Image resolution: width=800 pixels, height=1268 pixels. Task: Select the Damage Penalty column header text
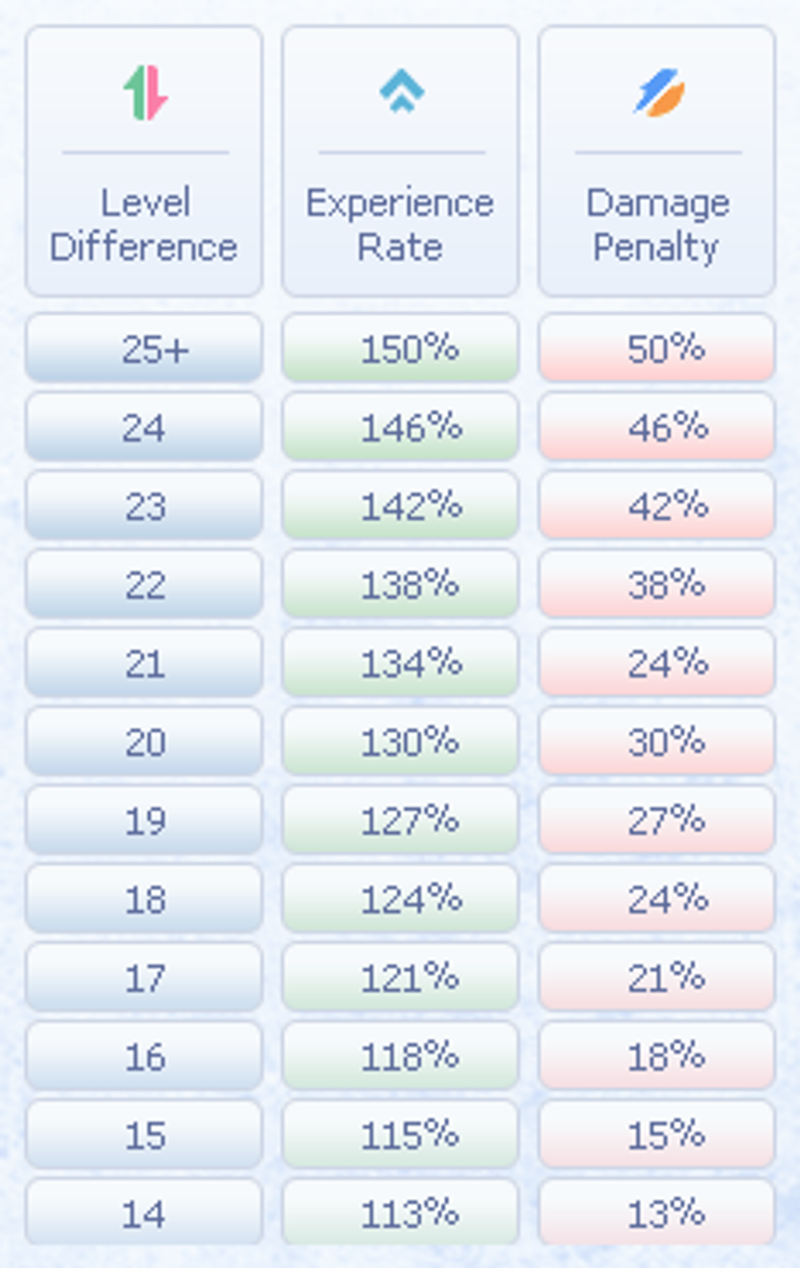657,225
